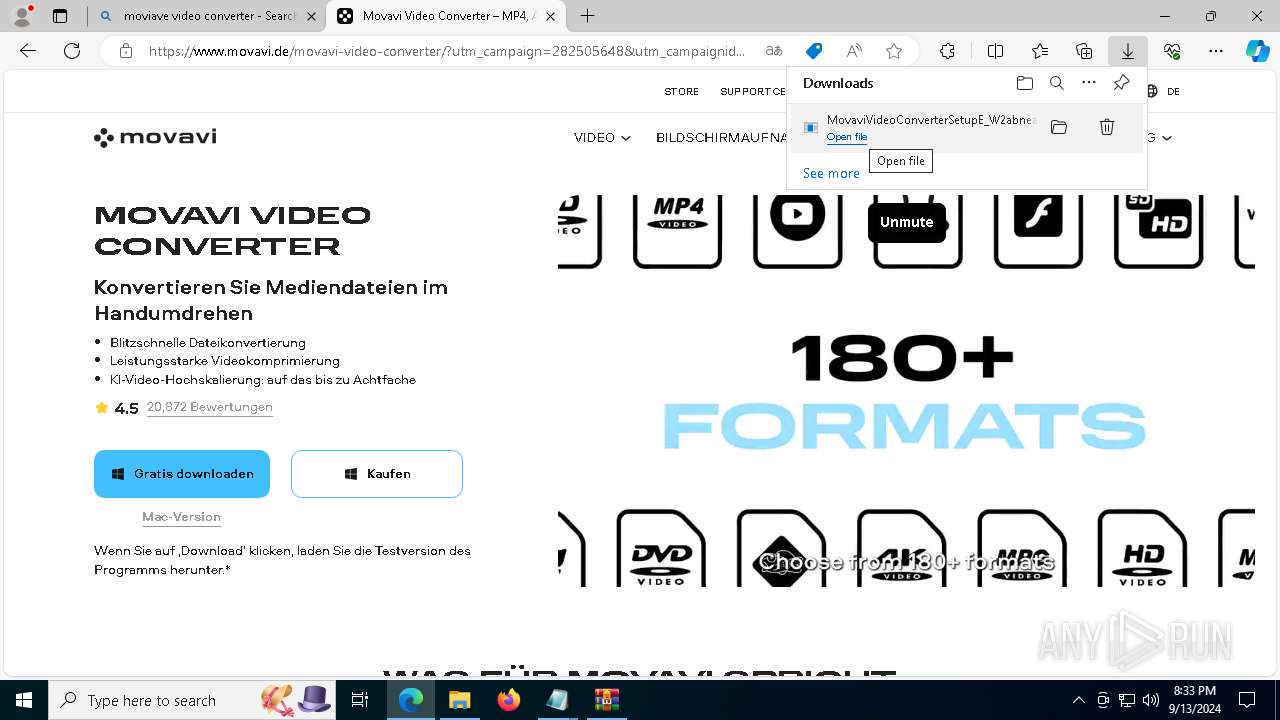Open the Copilot sidebar icon
The width and height of the screenshot is (1280, 720).
click(1257, 51)
